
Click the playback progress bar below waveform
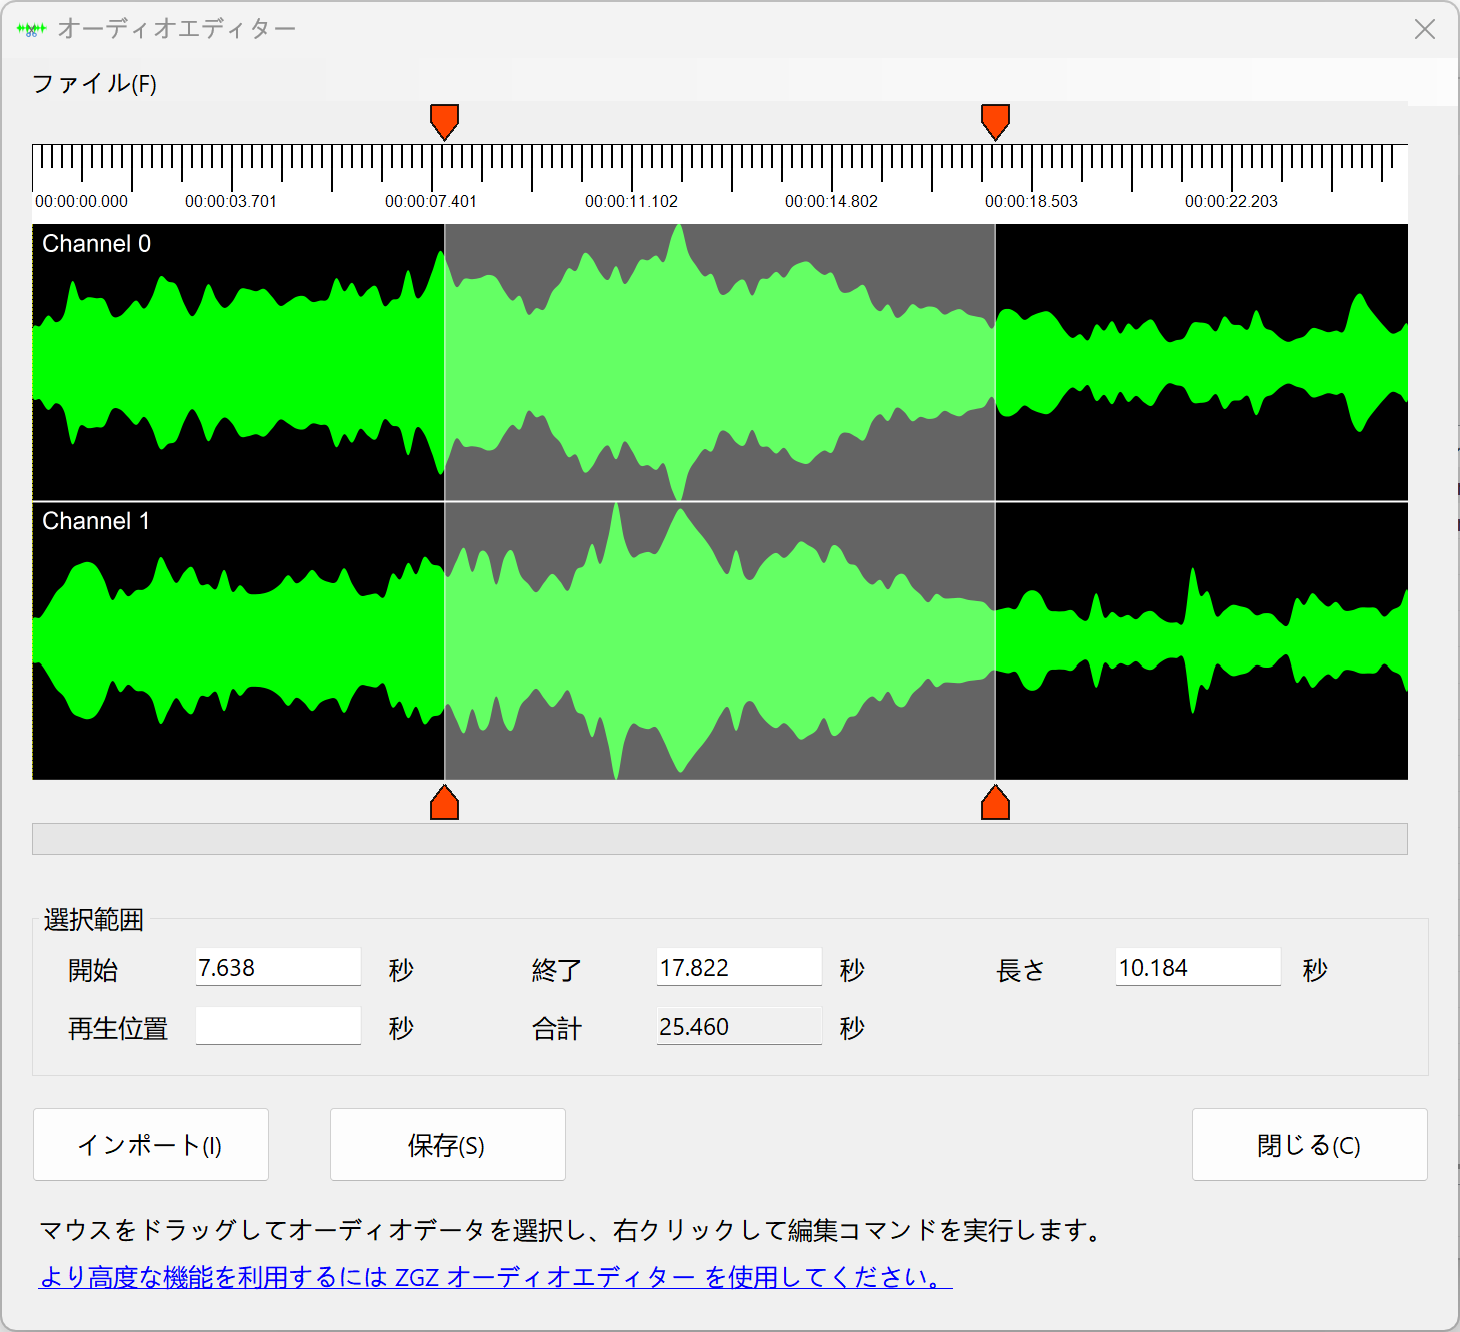pyautogui.click(x=720, y=839)
